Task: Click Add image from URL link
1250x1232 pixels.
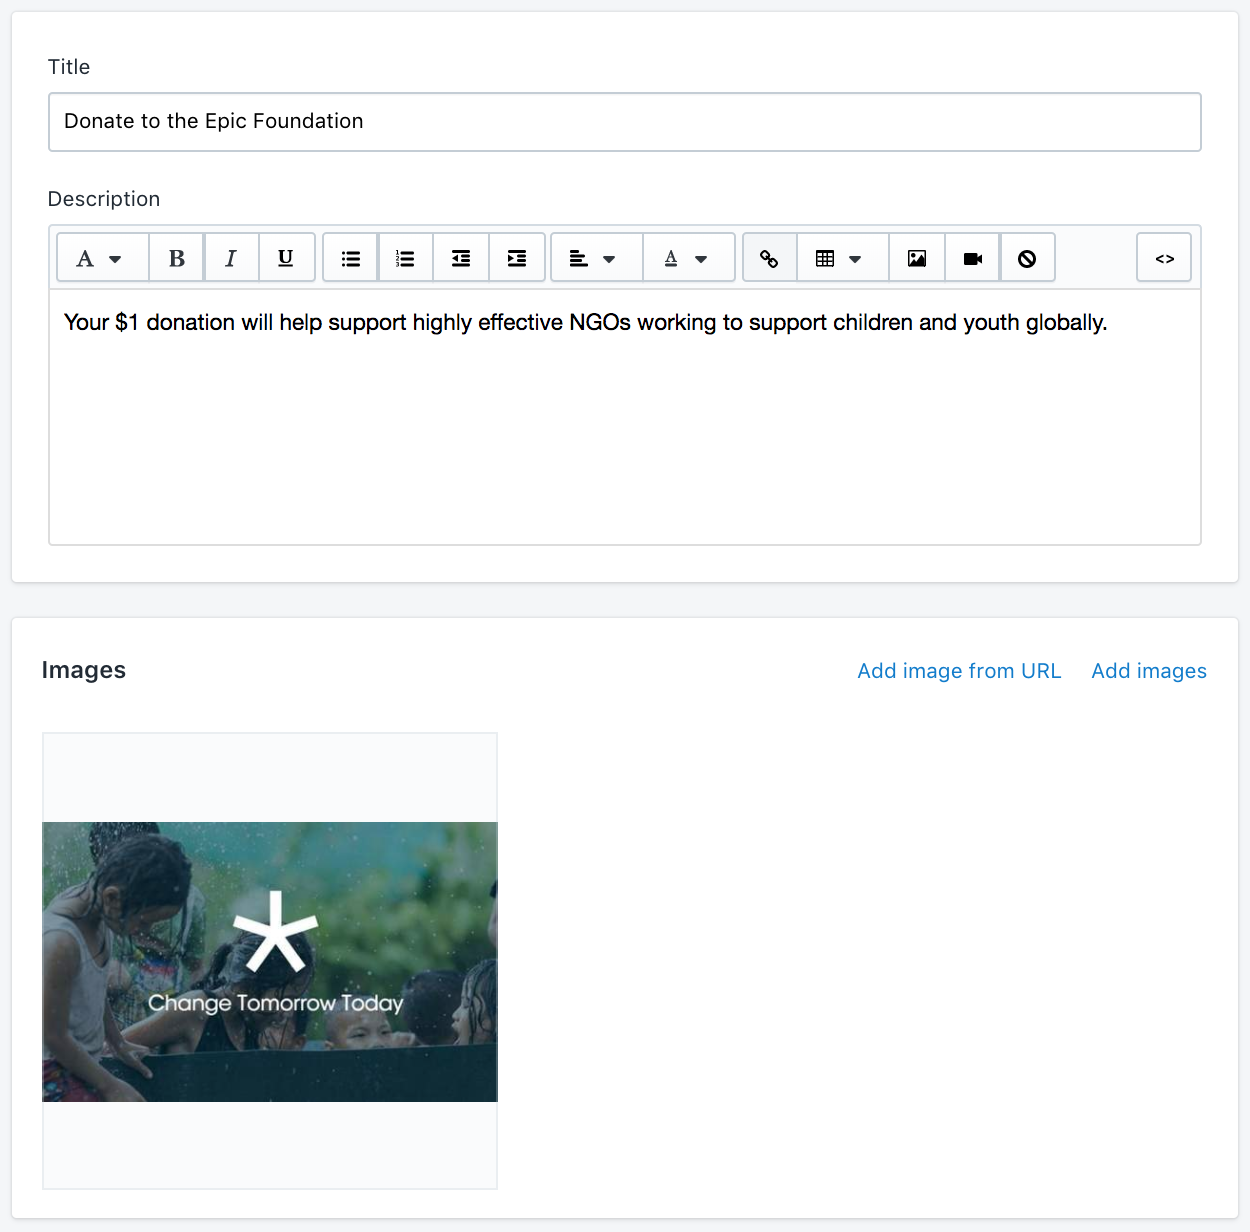Action: click(959, 671)
